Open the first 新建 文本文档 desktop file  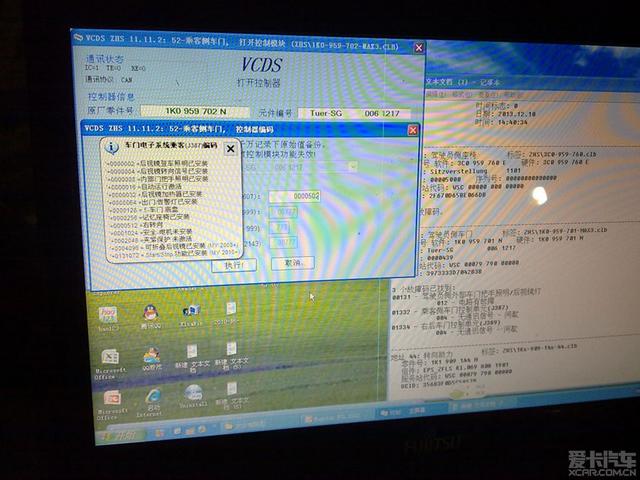pyautogui.click(x=192, y=352)
